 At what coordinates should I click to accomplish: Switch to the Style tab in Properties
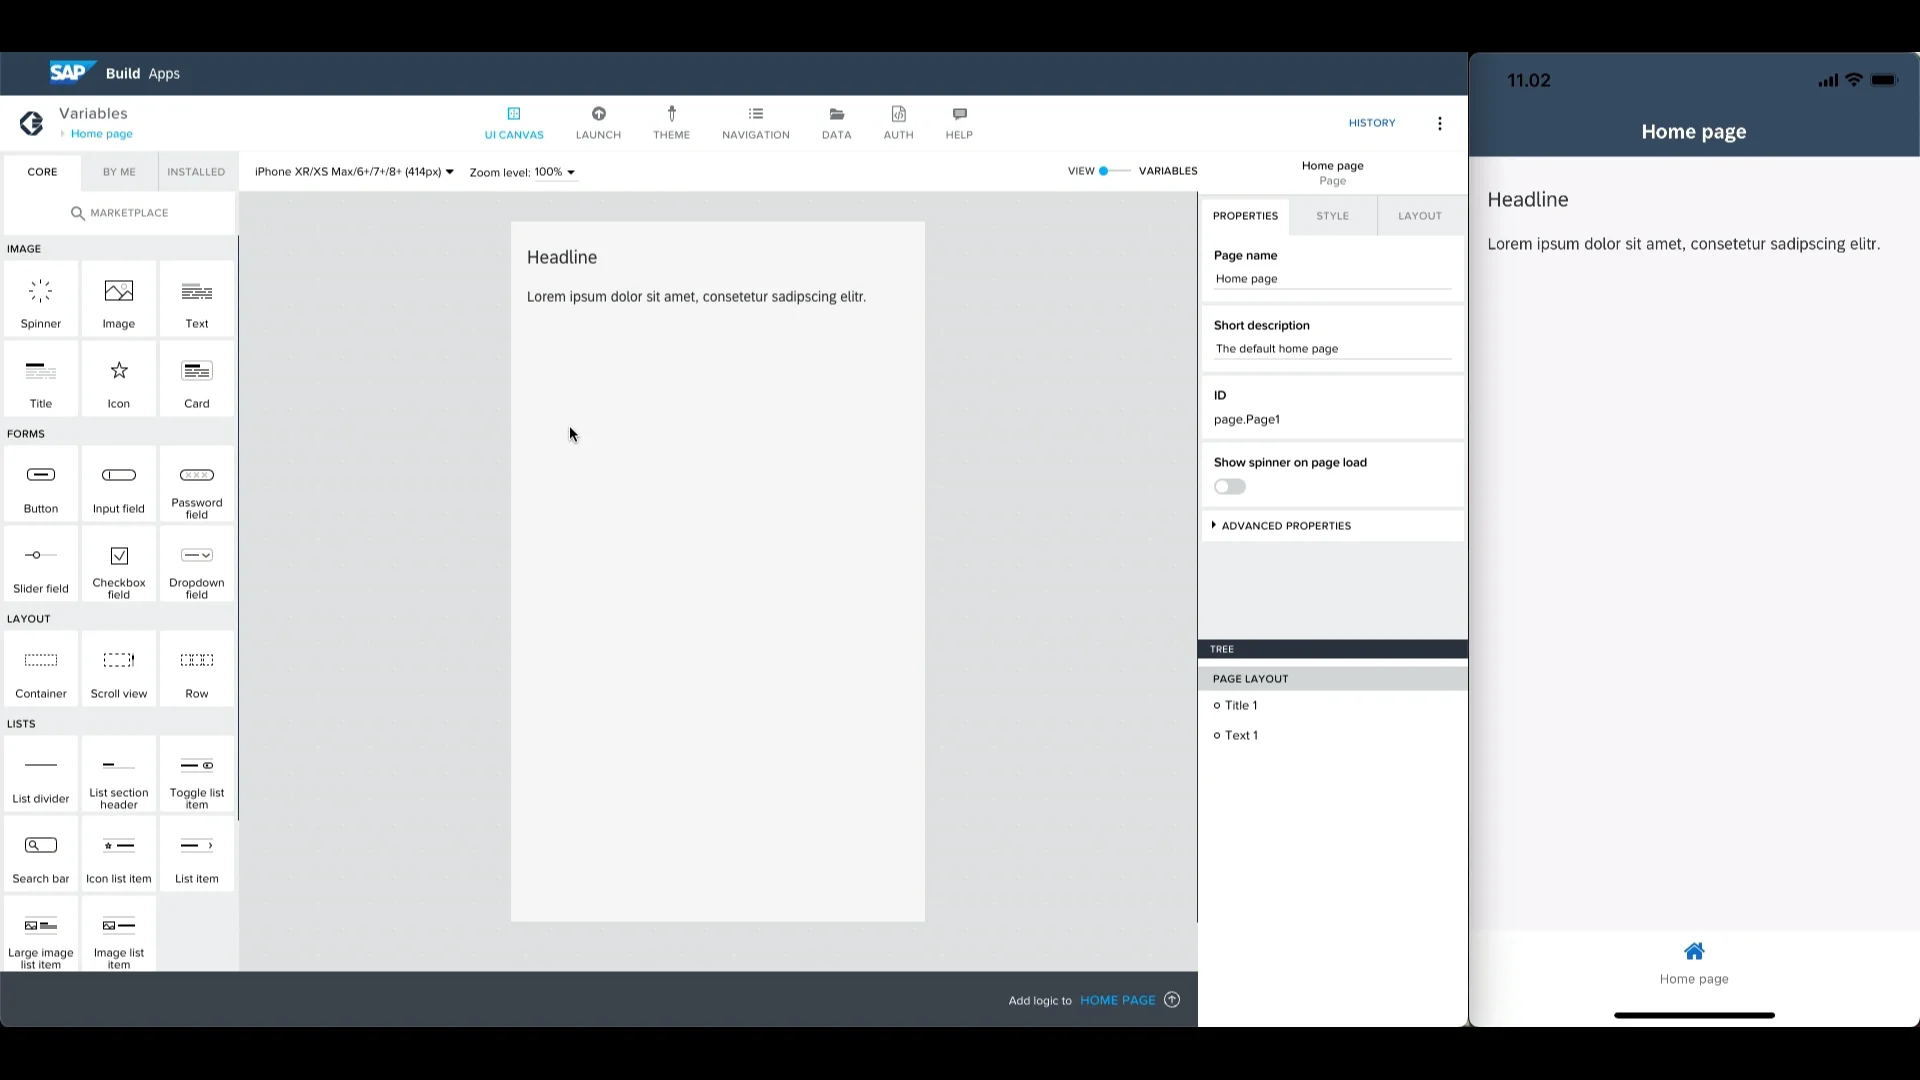1331,215
